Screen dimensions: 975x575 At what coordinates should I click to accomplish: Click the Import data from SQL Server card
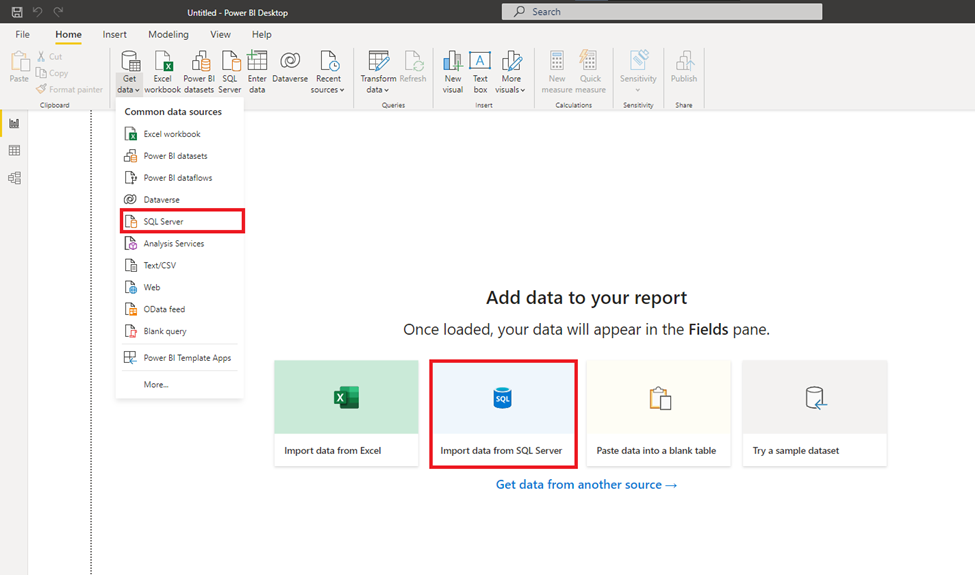coord(502,413)
